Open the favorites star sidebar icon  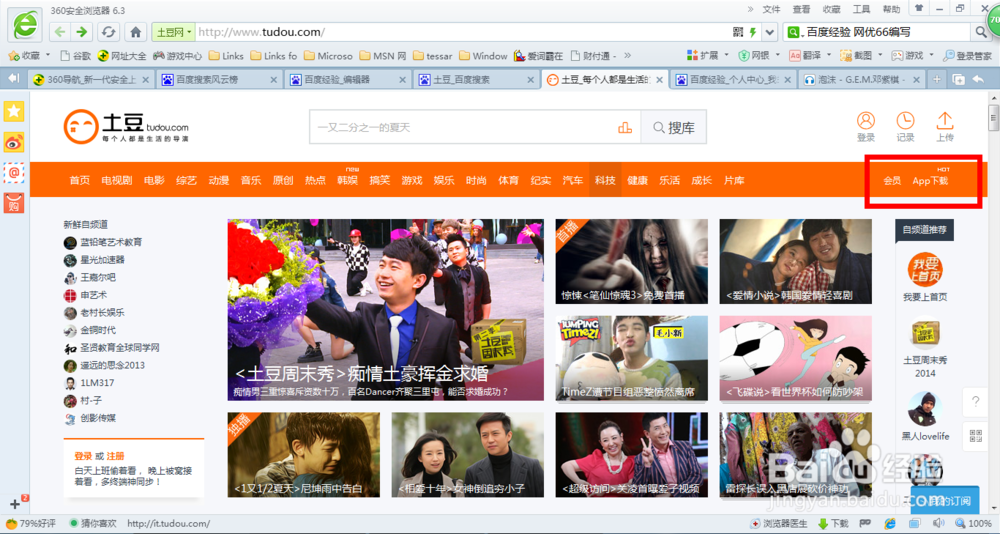tap(13, 111)
